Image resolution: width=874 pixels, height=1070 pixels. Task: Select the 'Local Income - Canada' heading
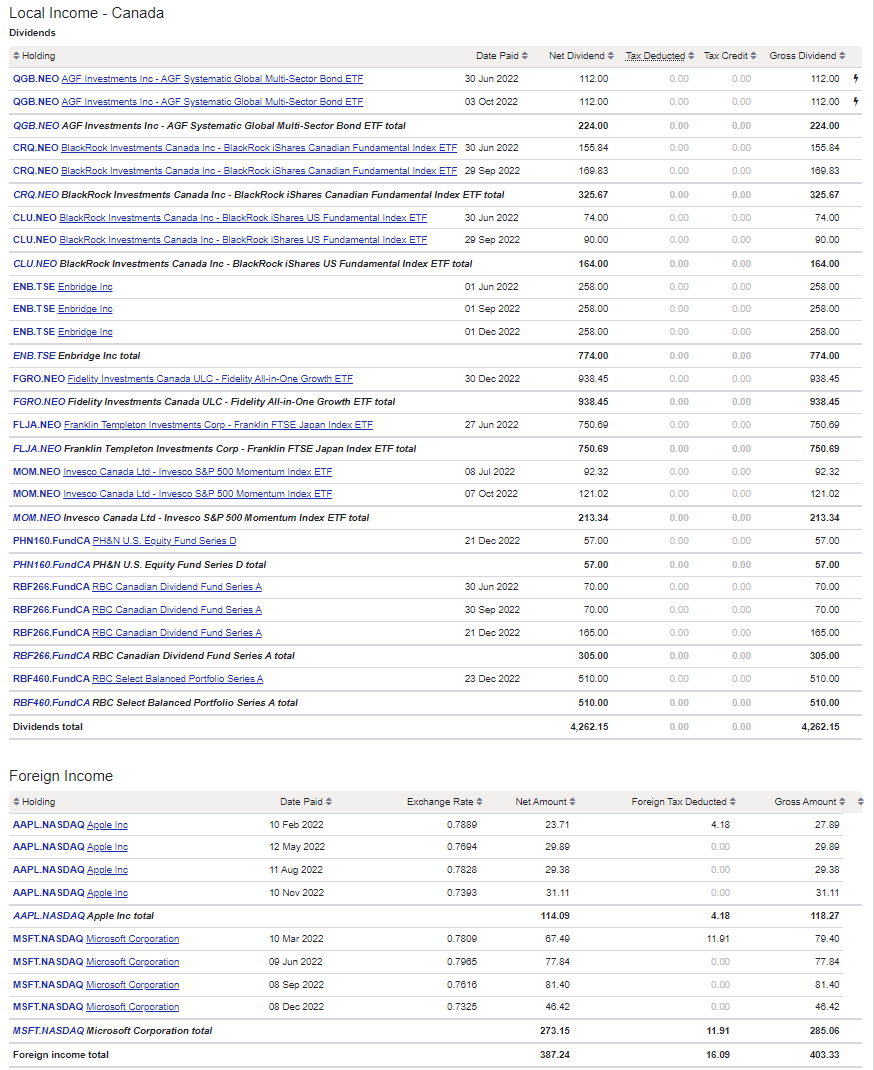pyautogui.click(x=87, y=13)
